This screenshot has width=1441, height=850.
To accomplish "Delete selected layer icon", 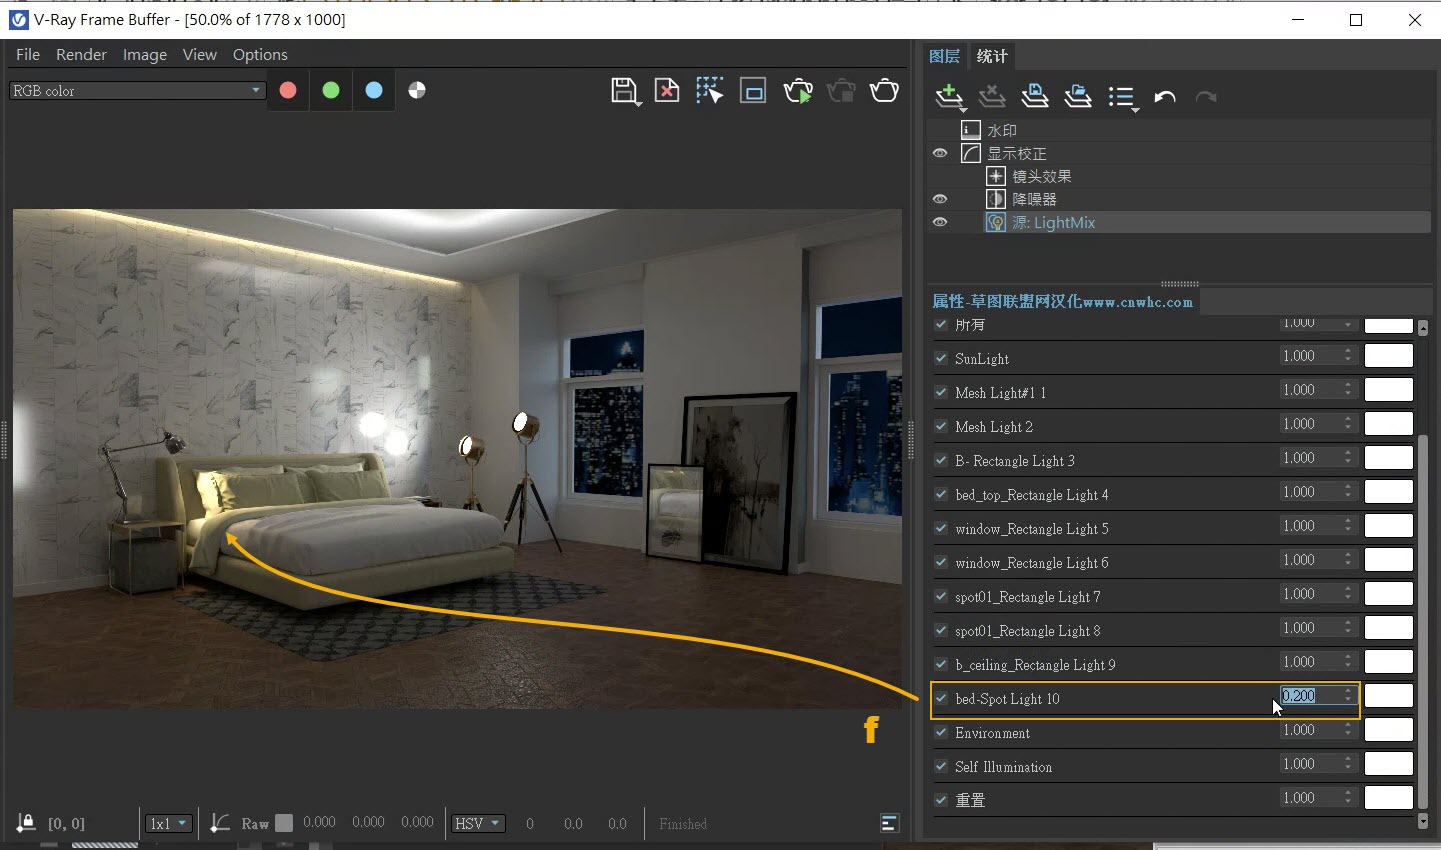I will coord(992,96).
